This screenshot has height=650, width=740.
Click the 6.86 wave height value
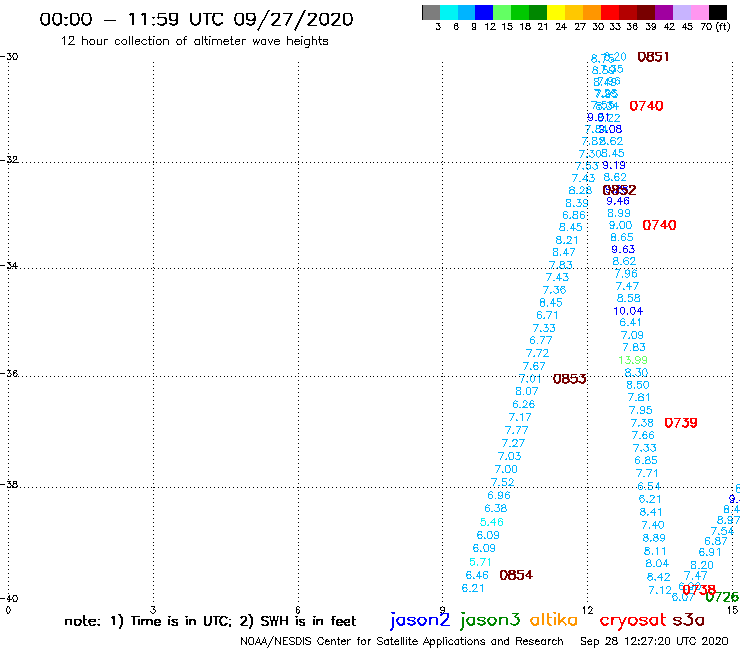coord(574,215)
